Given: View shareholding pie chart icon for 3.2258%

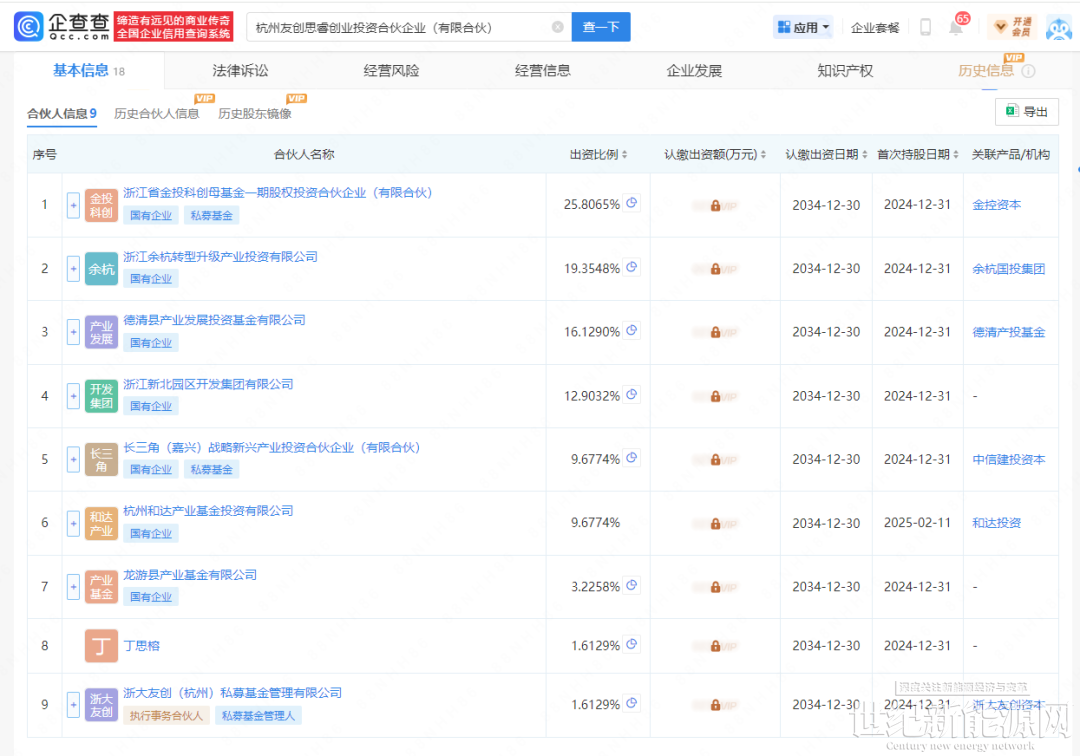Looking at the screenshot, I should (632, 585).
